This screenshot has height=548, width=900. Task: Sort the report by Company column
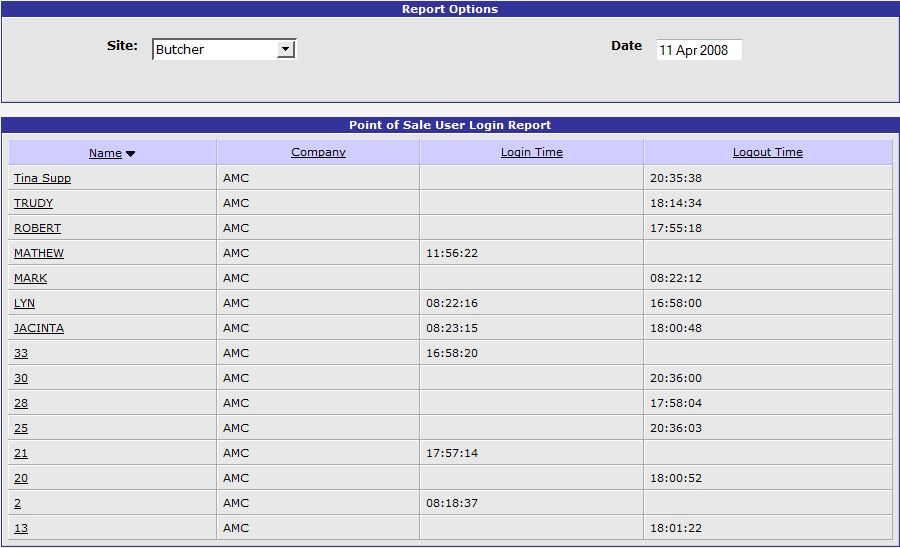click(318, 152)
